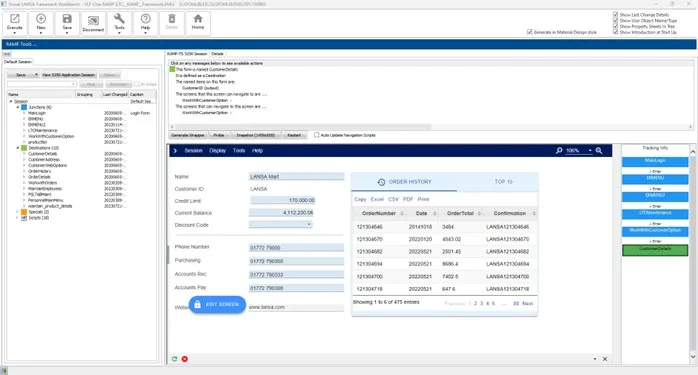Toggle Generate in Material Design style checkbox
Image resolution: width=698 pixels, height=375 pixels.
coord(530,32)
